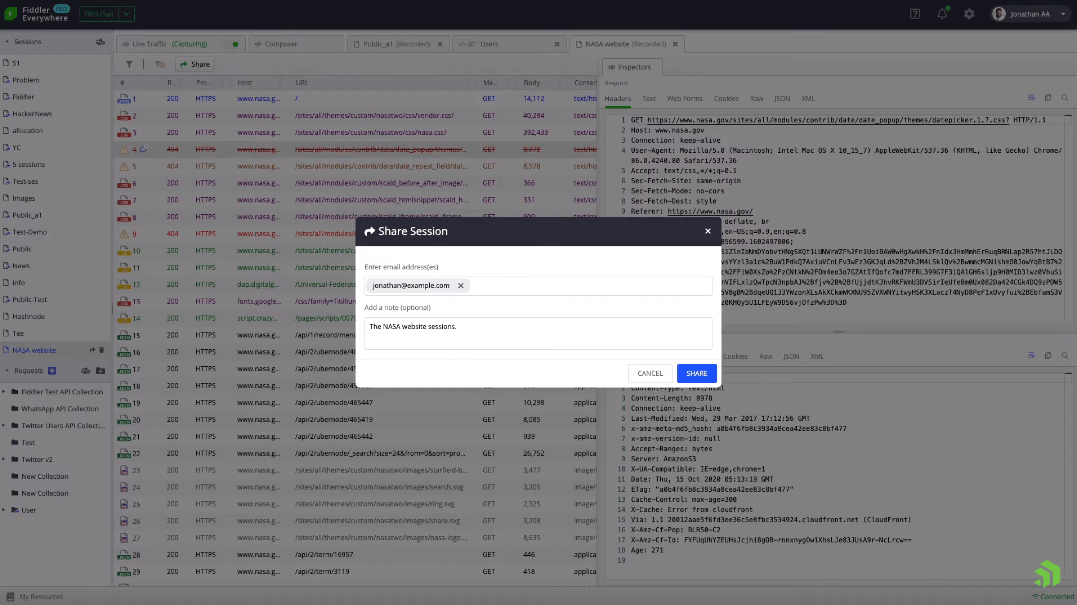1077x605 pixels.
Task: Switch to request Raw tab
Action: pos(756,99)
